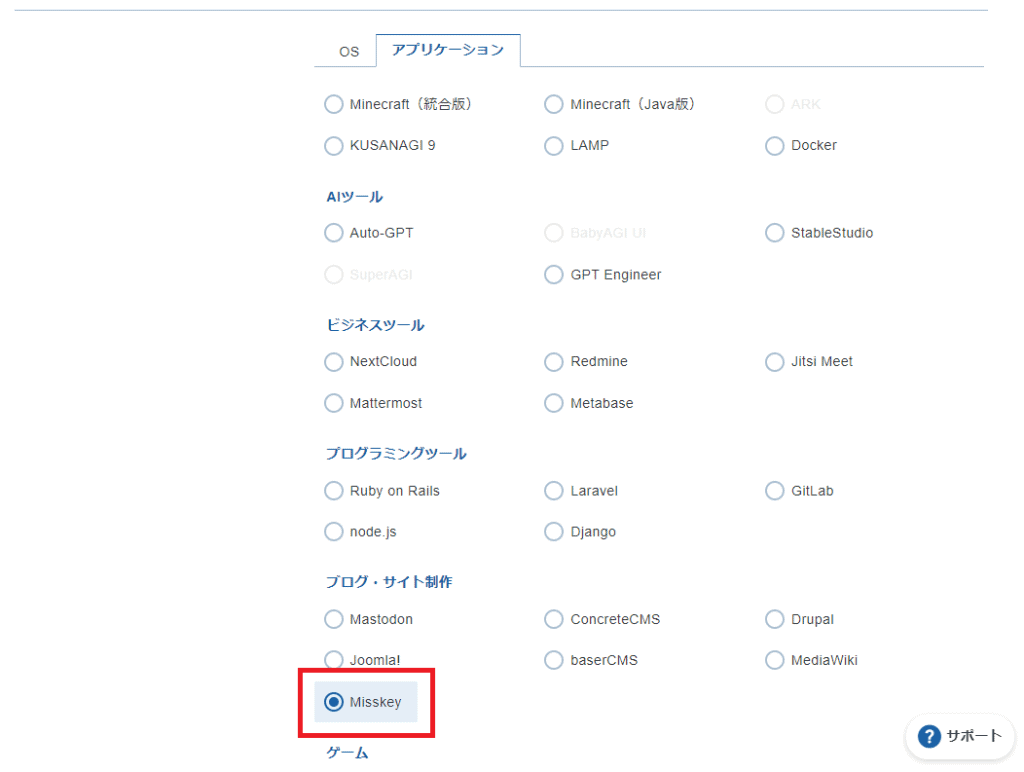The image size is (1024, 772).
Task: Click the greyed-out SuperAGI option
Action: tap(334, 275)
